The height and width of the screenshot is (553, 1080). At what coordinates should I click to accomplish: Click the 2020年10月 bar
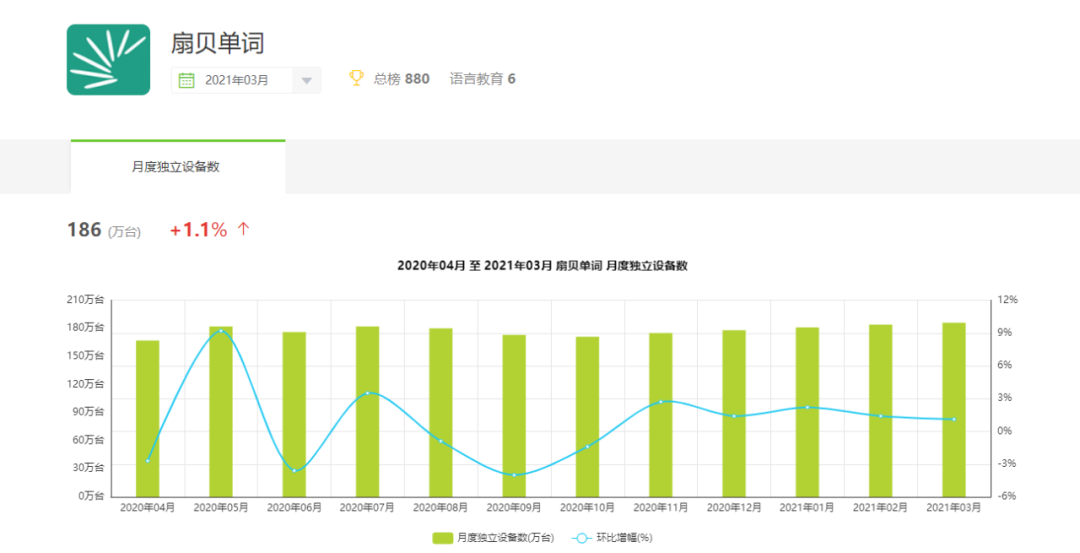(588, 417)
